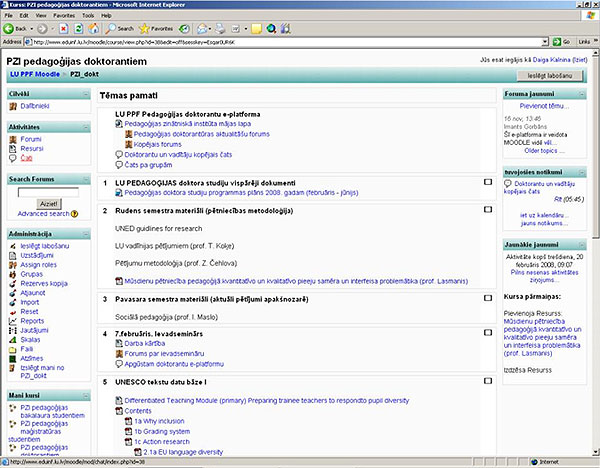Open the Pievienot tēmu... link
This screenshot has height=468, width=600.
click(544, 106)
